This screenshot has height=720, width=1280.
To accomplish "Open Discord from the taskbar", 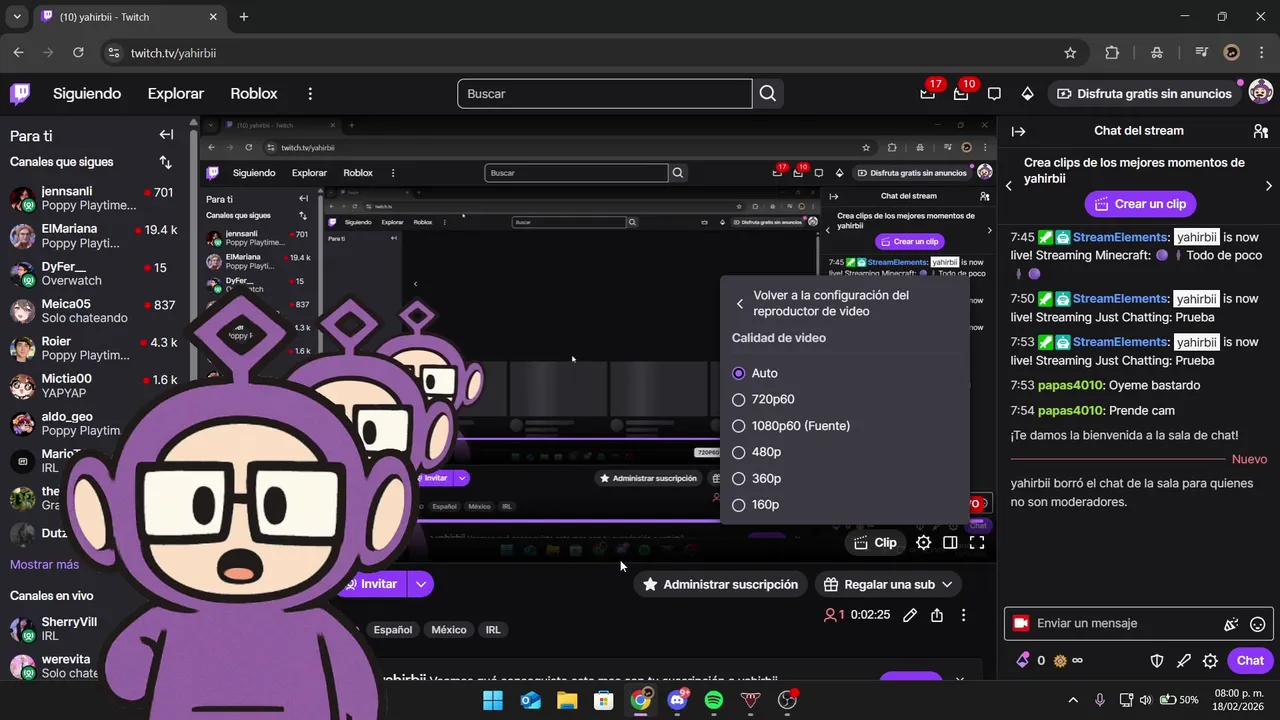I will click(677, 700).
